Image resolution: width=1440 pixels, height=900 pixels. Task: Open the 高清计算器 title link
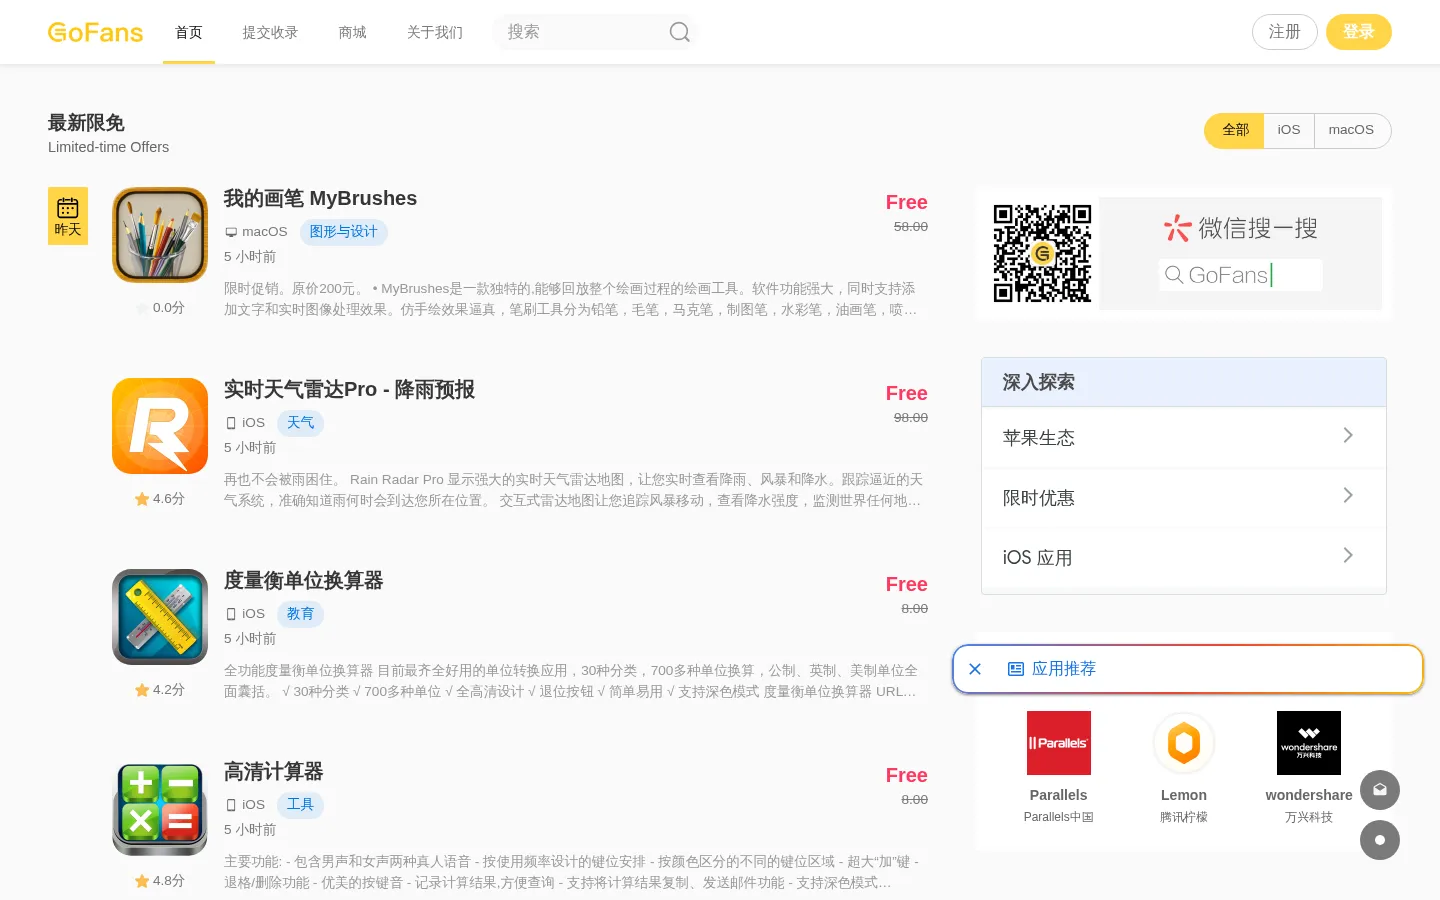pos(274,771)
